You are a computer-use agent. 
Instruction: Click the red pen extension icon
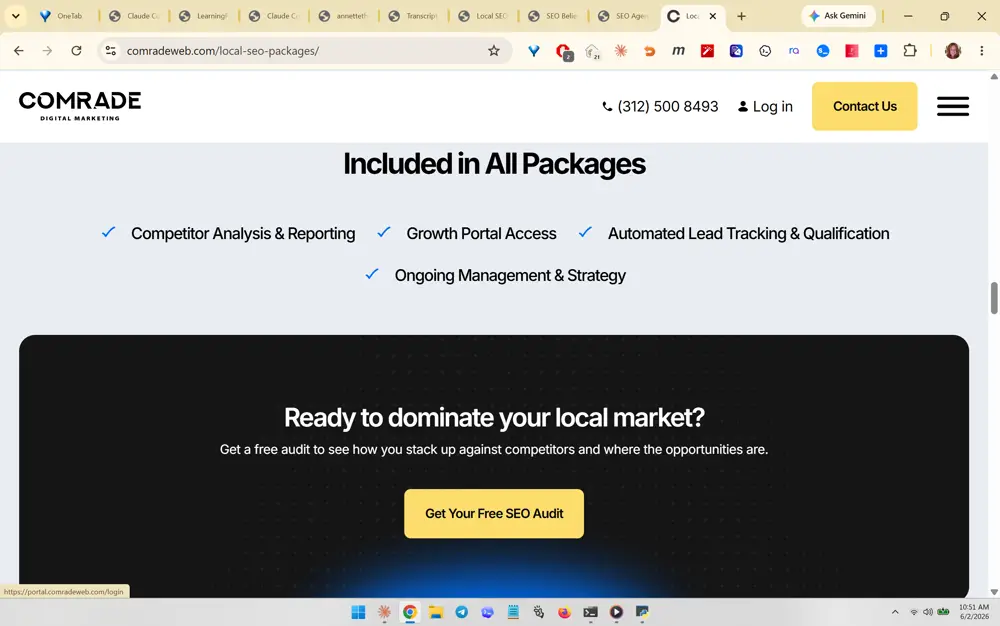point(707,51)
